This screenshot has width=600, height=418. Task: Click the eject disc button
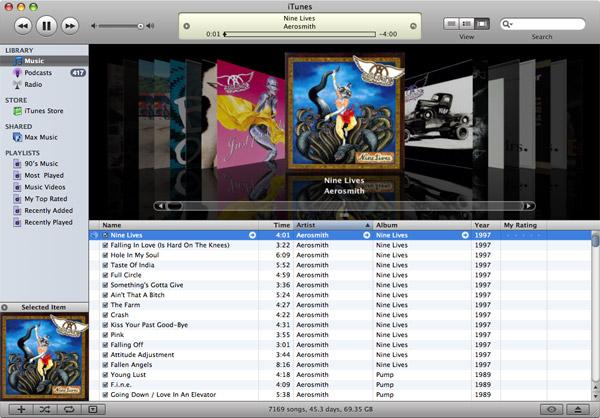coord(578,409)
